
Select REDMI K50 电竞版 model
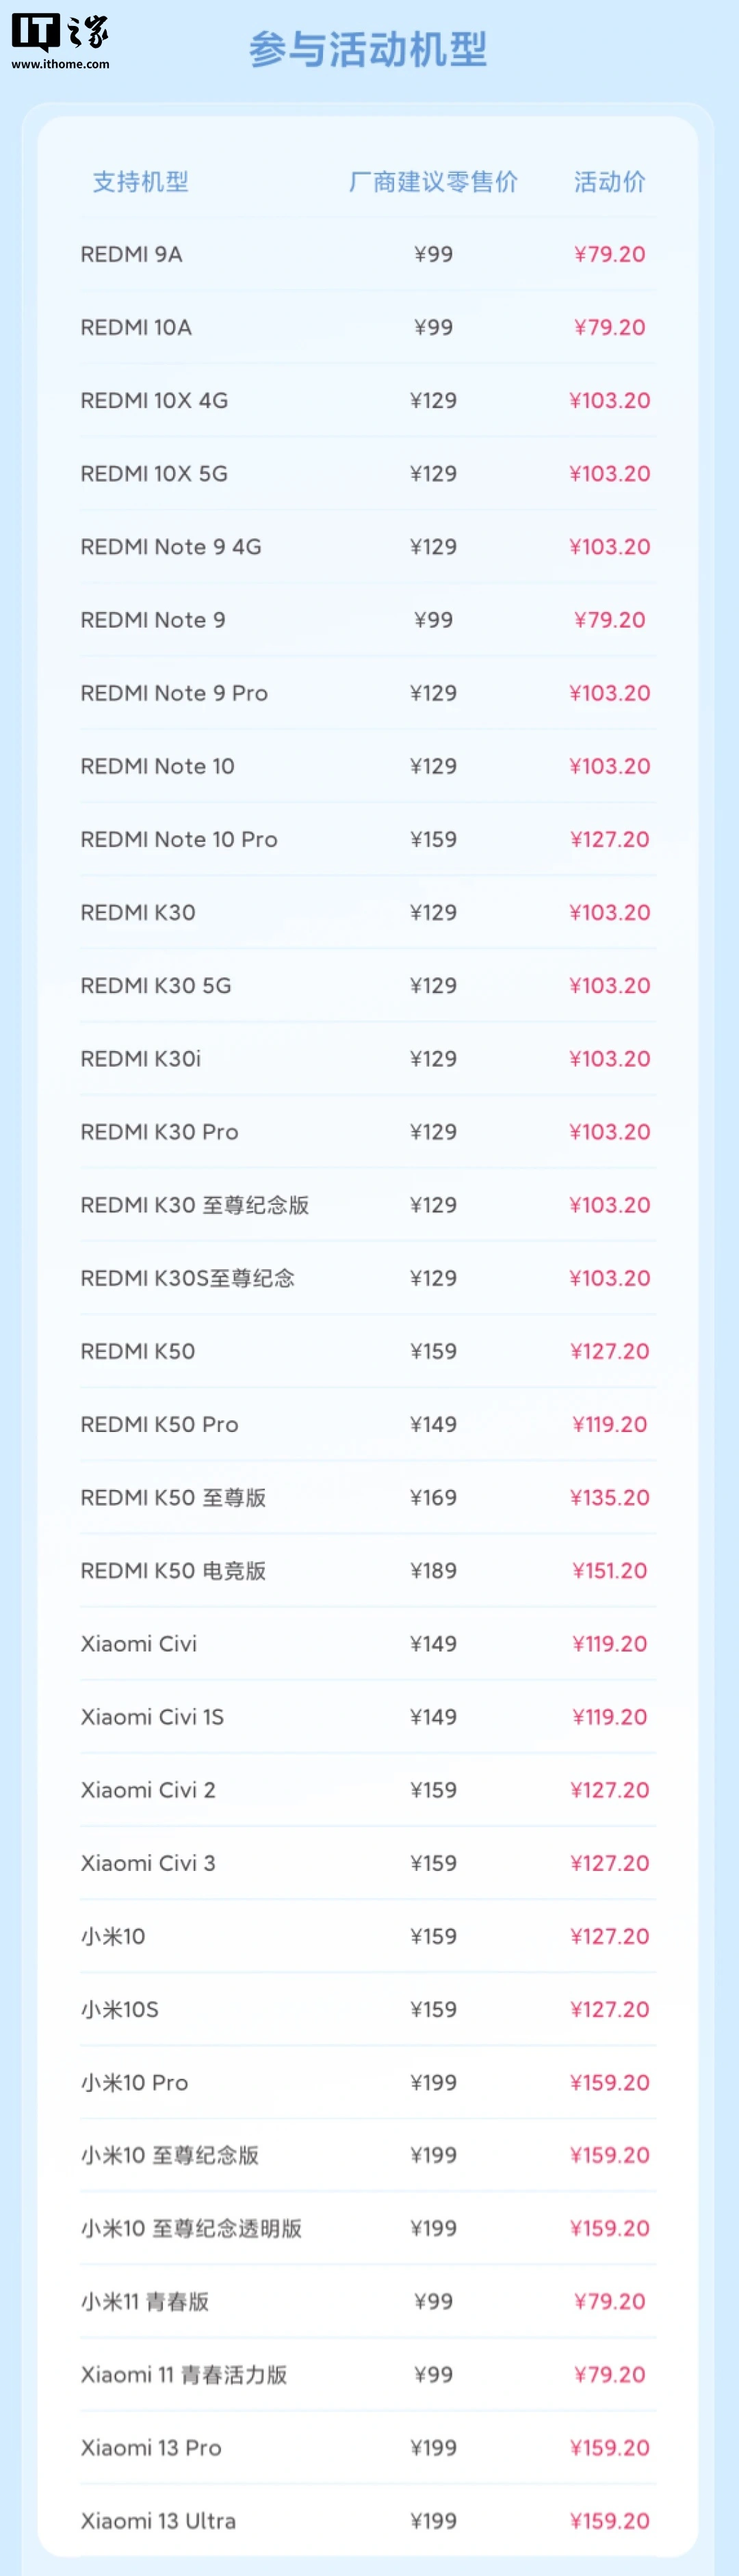pos(173,1570)
